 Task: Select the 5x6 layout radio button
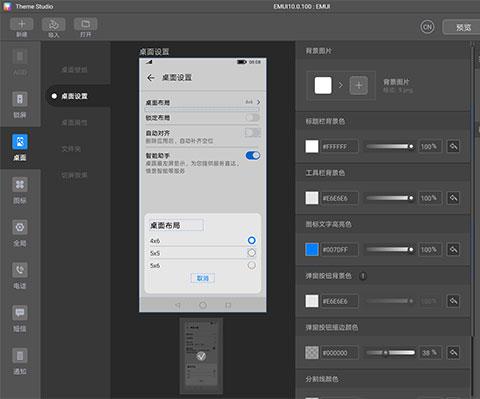tap(252, 265)
